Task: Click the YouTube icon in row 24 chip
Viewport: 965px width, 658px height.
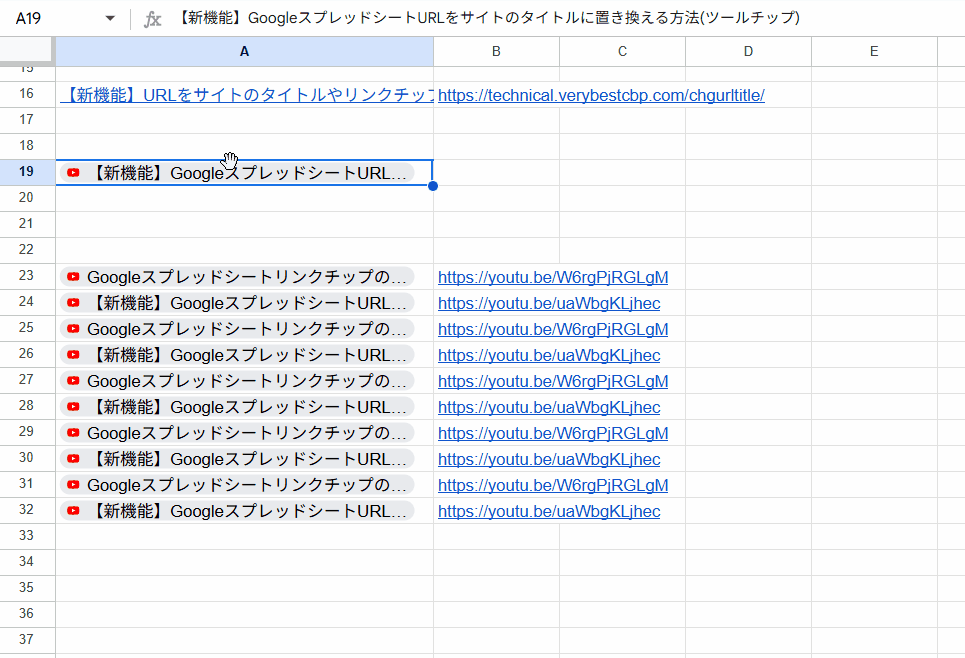Action: (x=73, y=303)
